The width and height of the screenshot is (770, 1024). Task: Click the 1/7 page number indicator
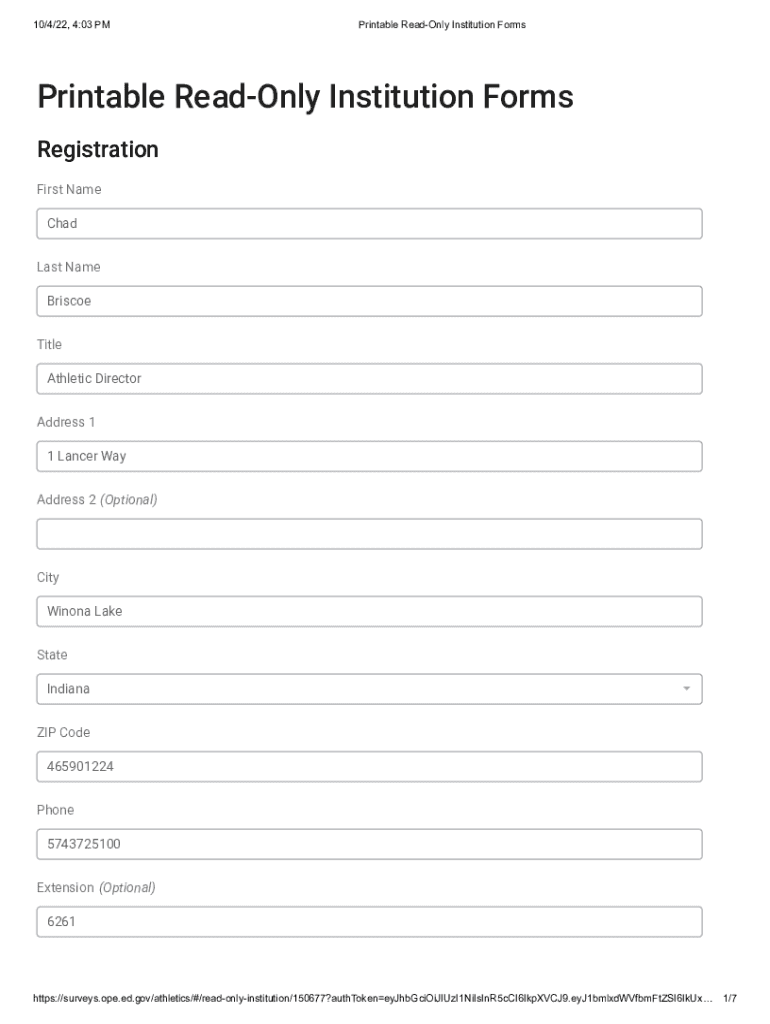click(x=730, y=998)
